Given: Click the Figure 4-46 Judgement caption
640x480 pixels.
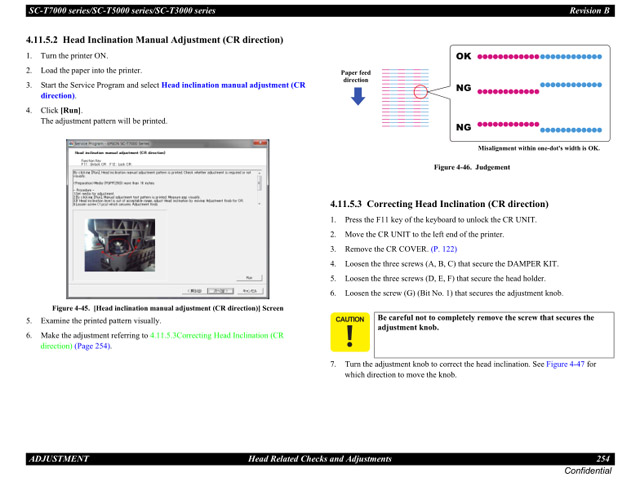Looking at the screenshot, I should point(470,167).
